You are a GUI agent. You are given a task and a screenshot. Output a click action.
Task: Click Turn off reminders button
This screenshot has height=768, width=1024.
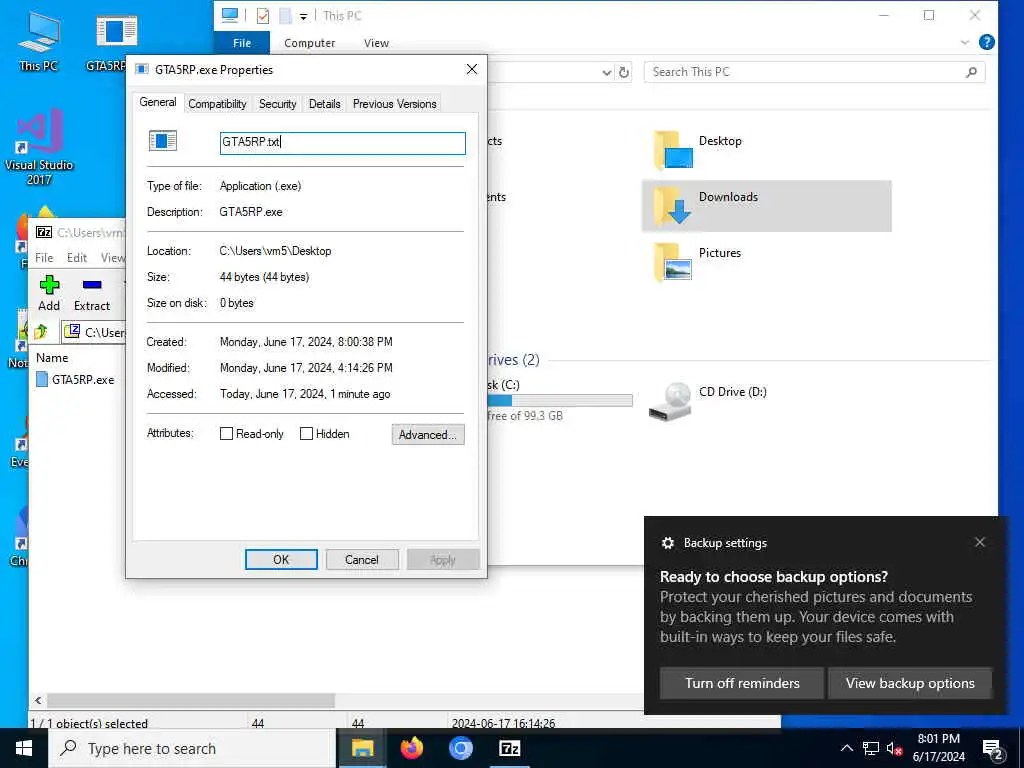pos(742,683)
